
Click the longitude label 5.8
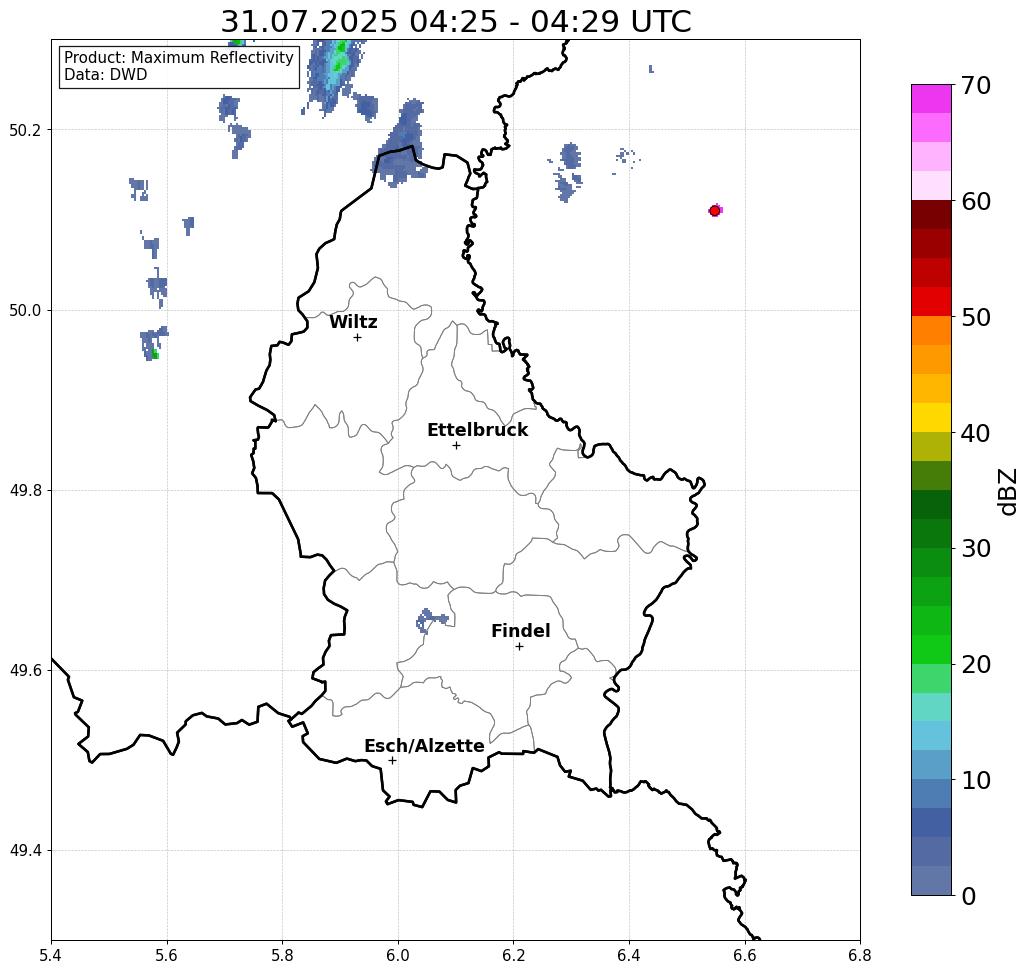pos(282,955)
